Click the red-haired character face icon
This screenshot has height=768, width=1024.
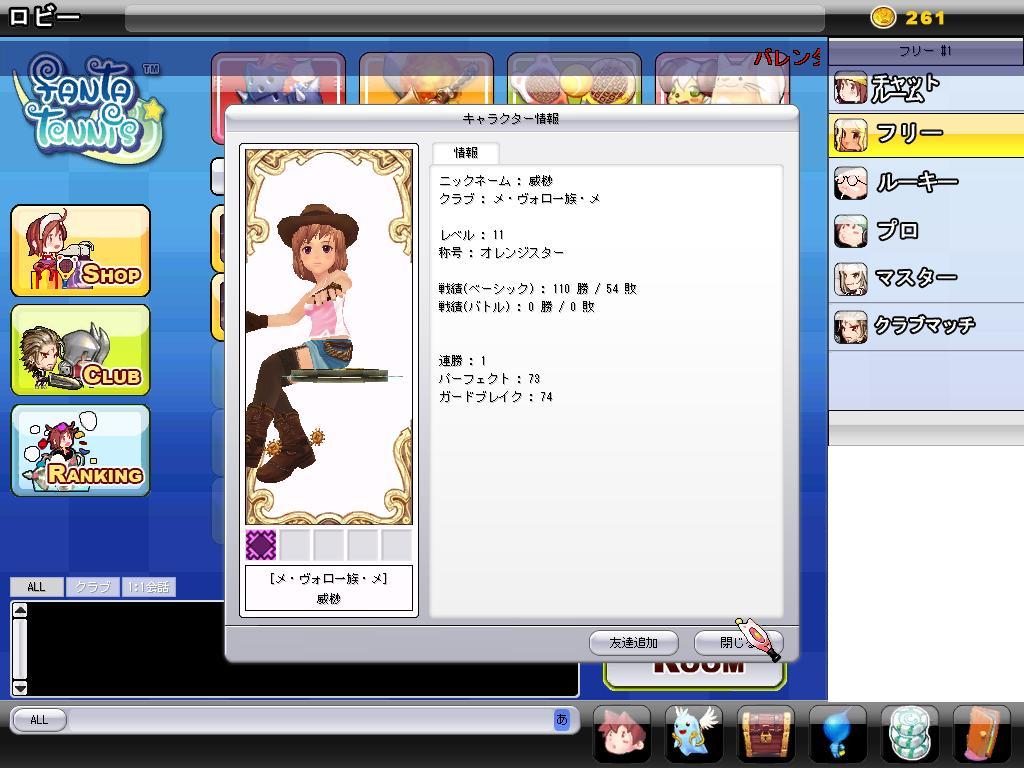(x=622, y=732)
